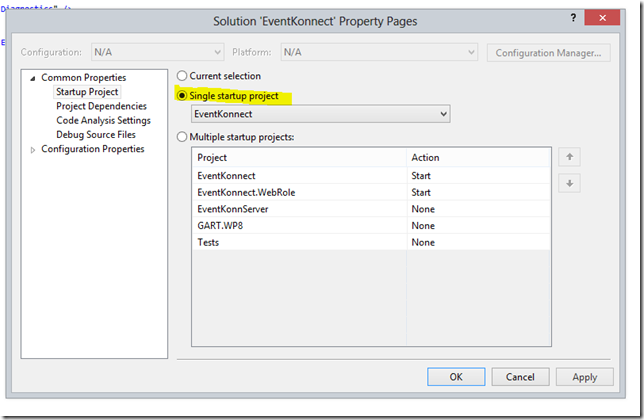Select Debug Source Files in the tree
Screen dimensions: 644x420
pos(96,134)
